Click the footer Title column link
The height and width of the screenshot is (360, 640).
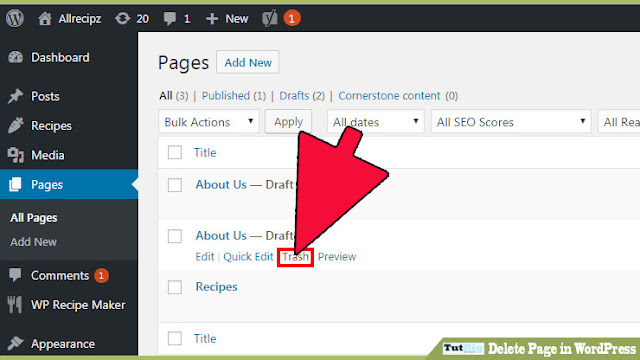coord(205,338)
